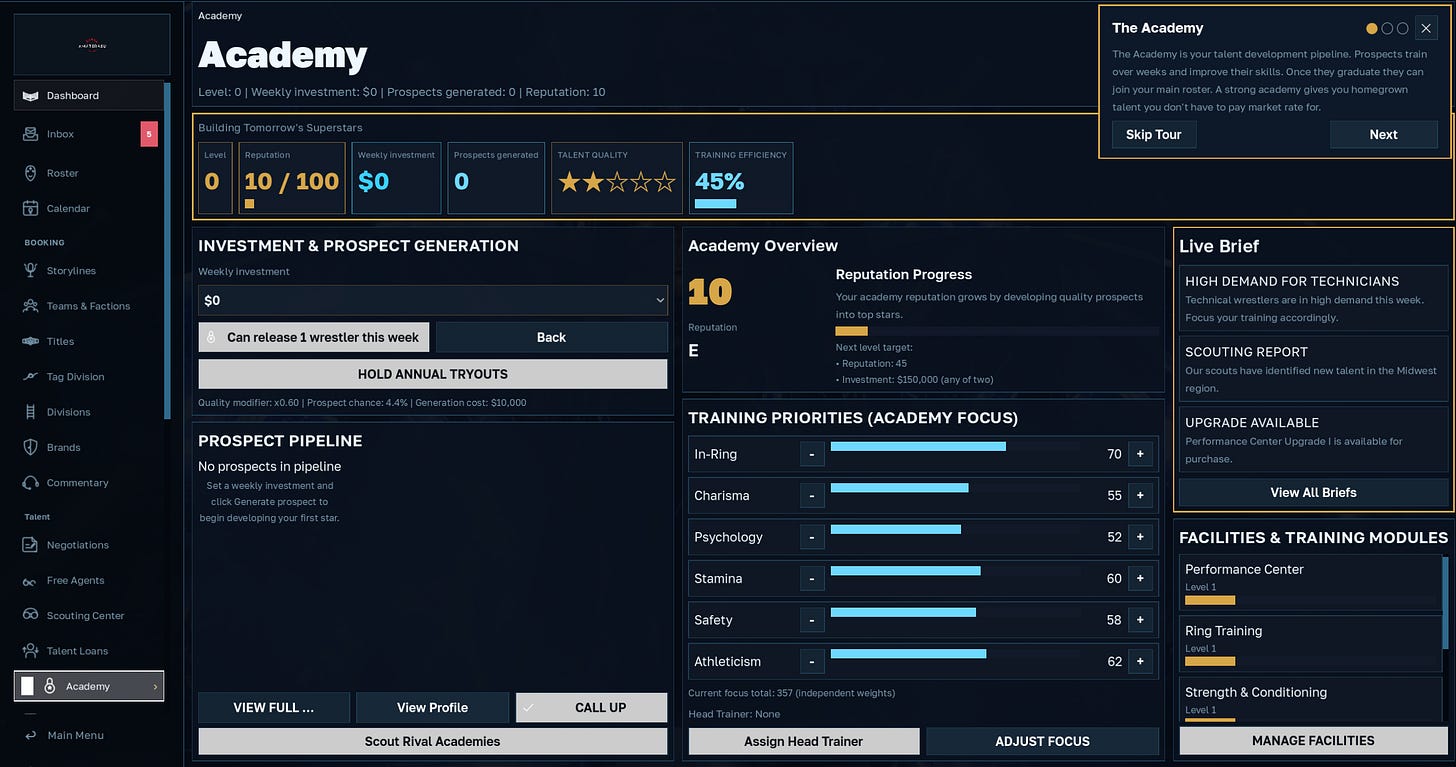Open Calendar from the sidebar menu
Screen dimensions: 1456x767
(68, 208)
